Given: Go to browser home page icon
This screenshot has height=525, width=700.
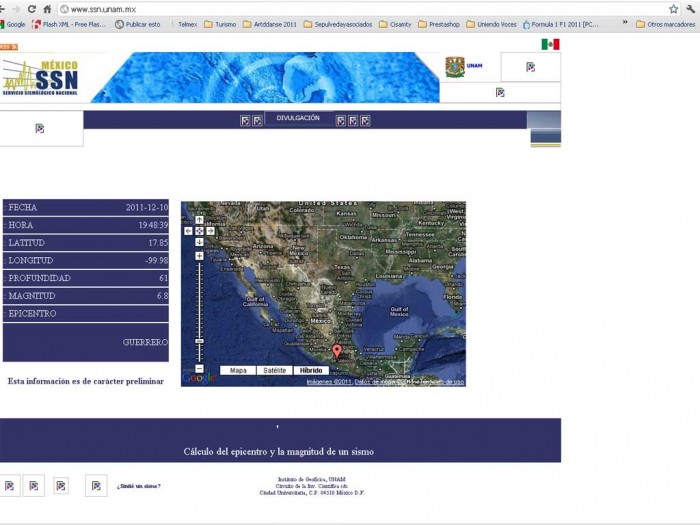Looking at the screenshot, I should pos(47,9).
